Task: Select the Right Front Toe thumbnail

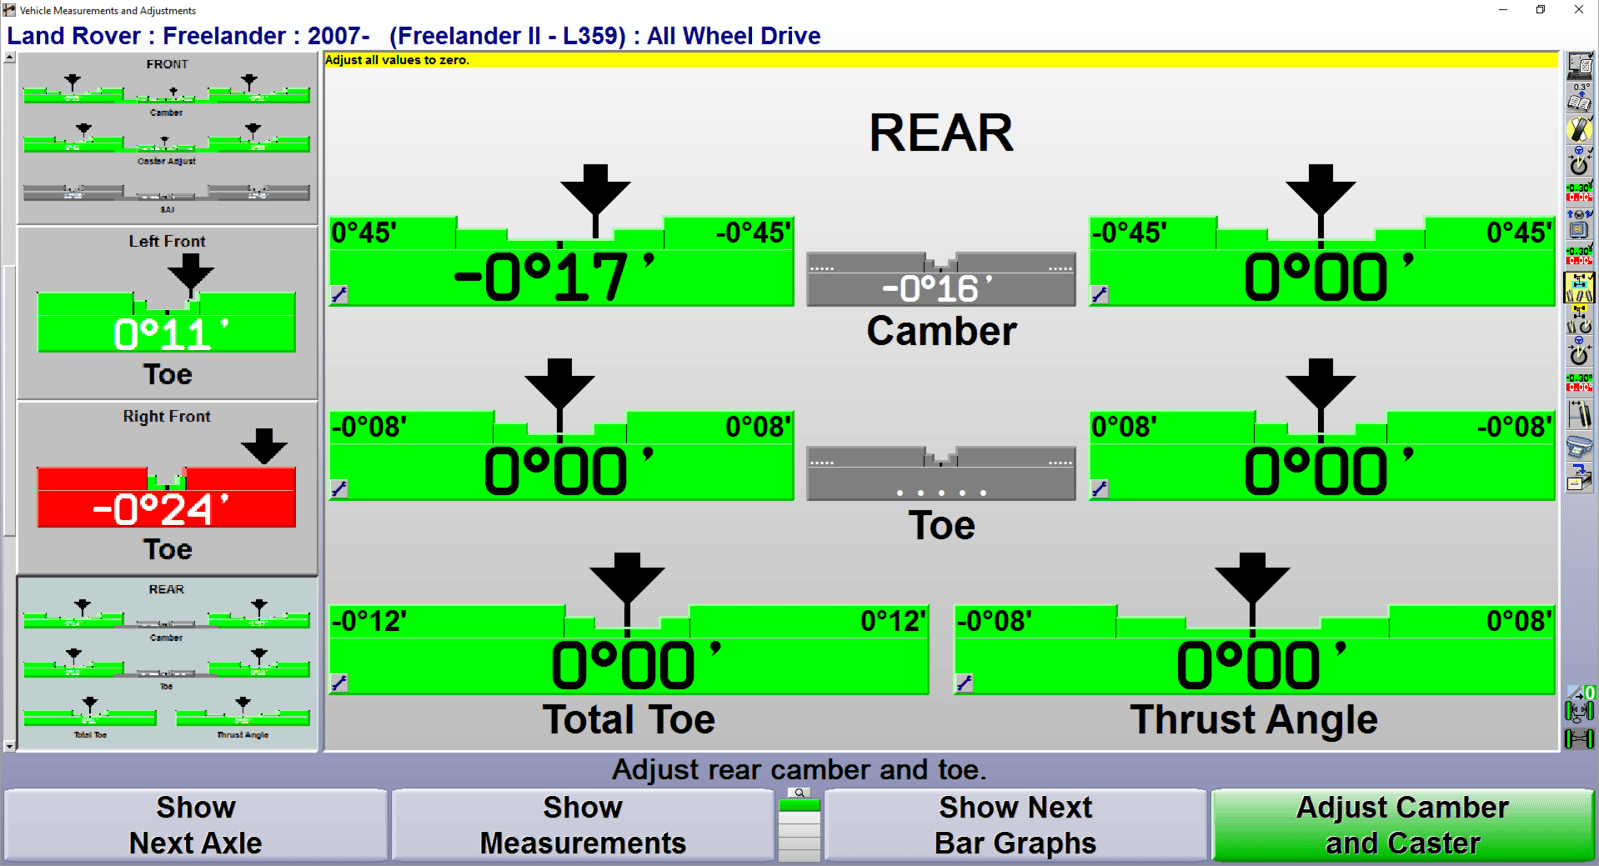Action: [167, 488]
